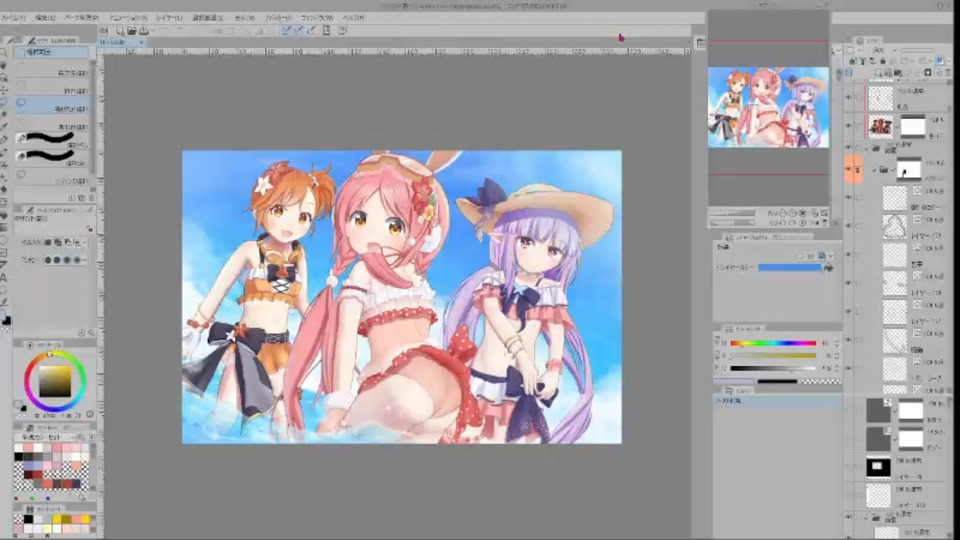Collapse the folder above the highlighted folder
Viewport: 960px width, 540px height.
pos(866,149)
